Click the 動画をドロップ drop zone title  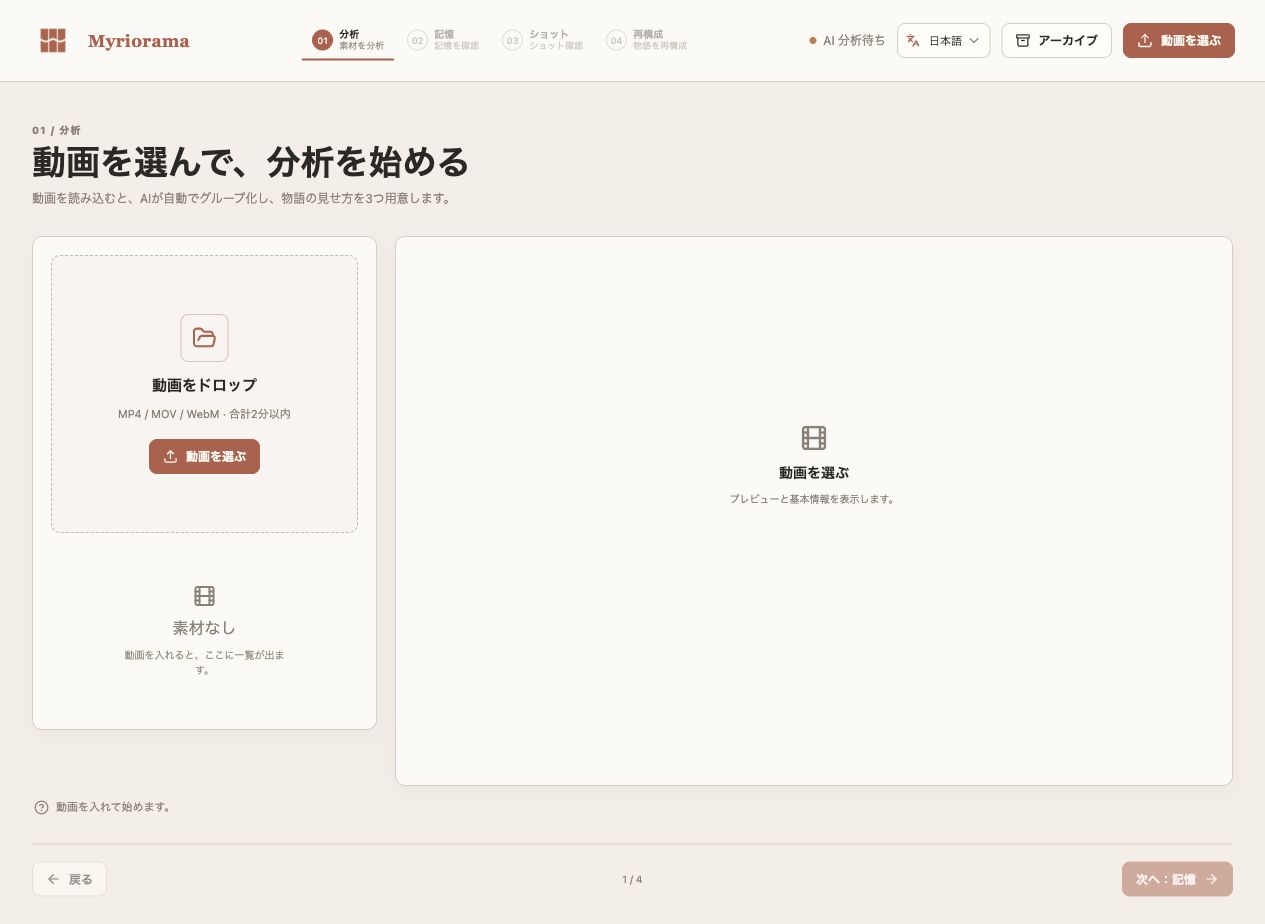(x=204, y=385)
